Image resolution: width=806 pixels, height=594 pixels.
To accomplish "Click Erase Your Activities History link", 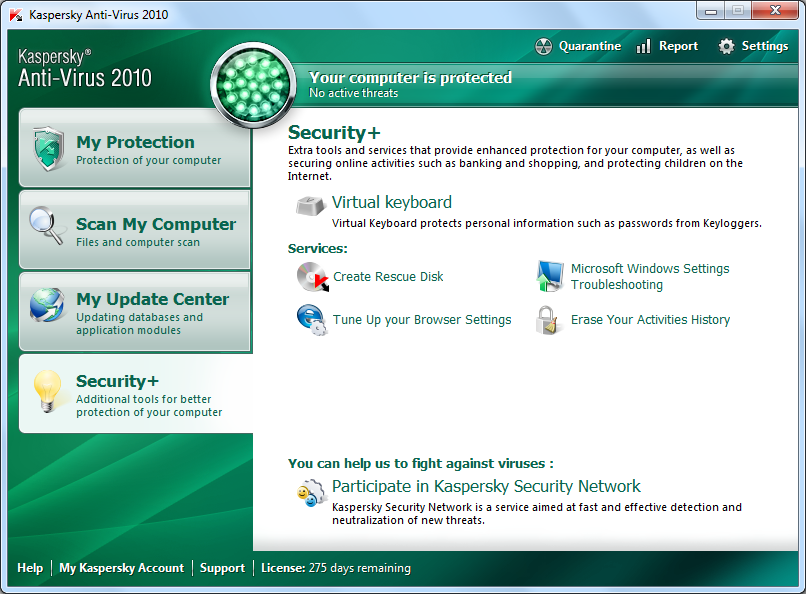I will (x=650, y=320).
